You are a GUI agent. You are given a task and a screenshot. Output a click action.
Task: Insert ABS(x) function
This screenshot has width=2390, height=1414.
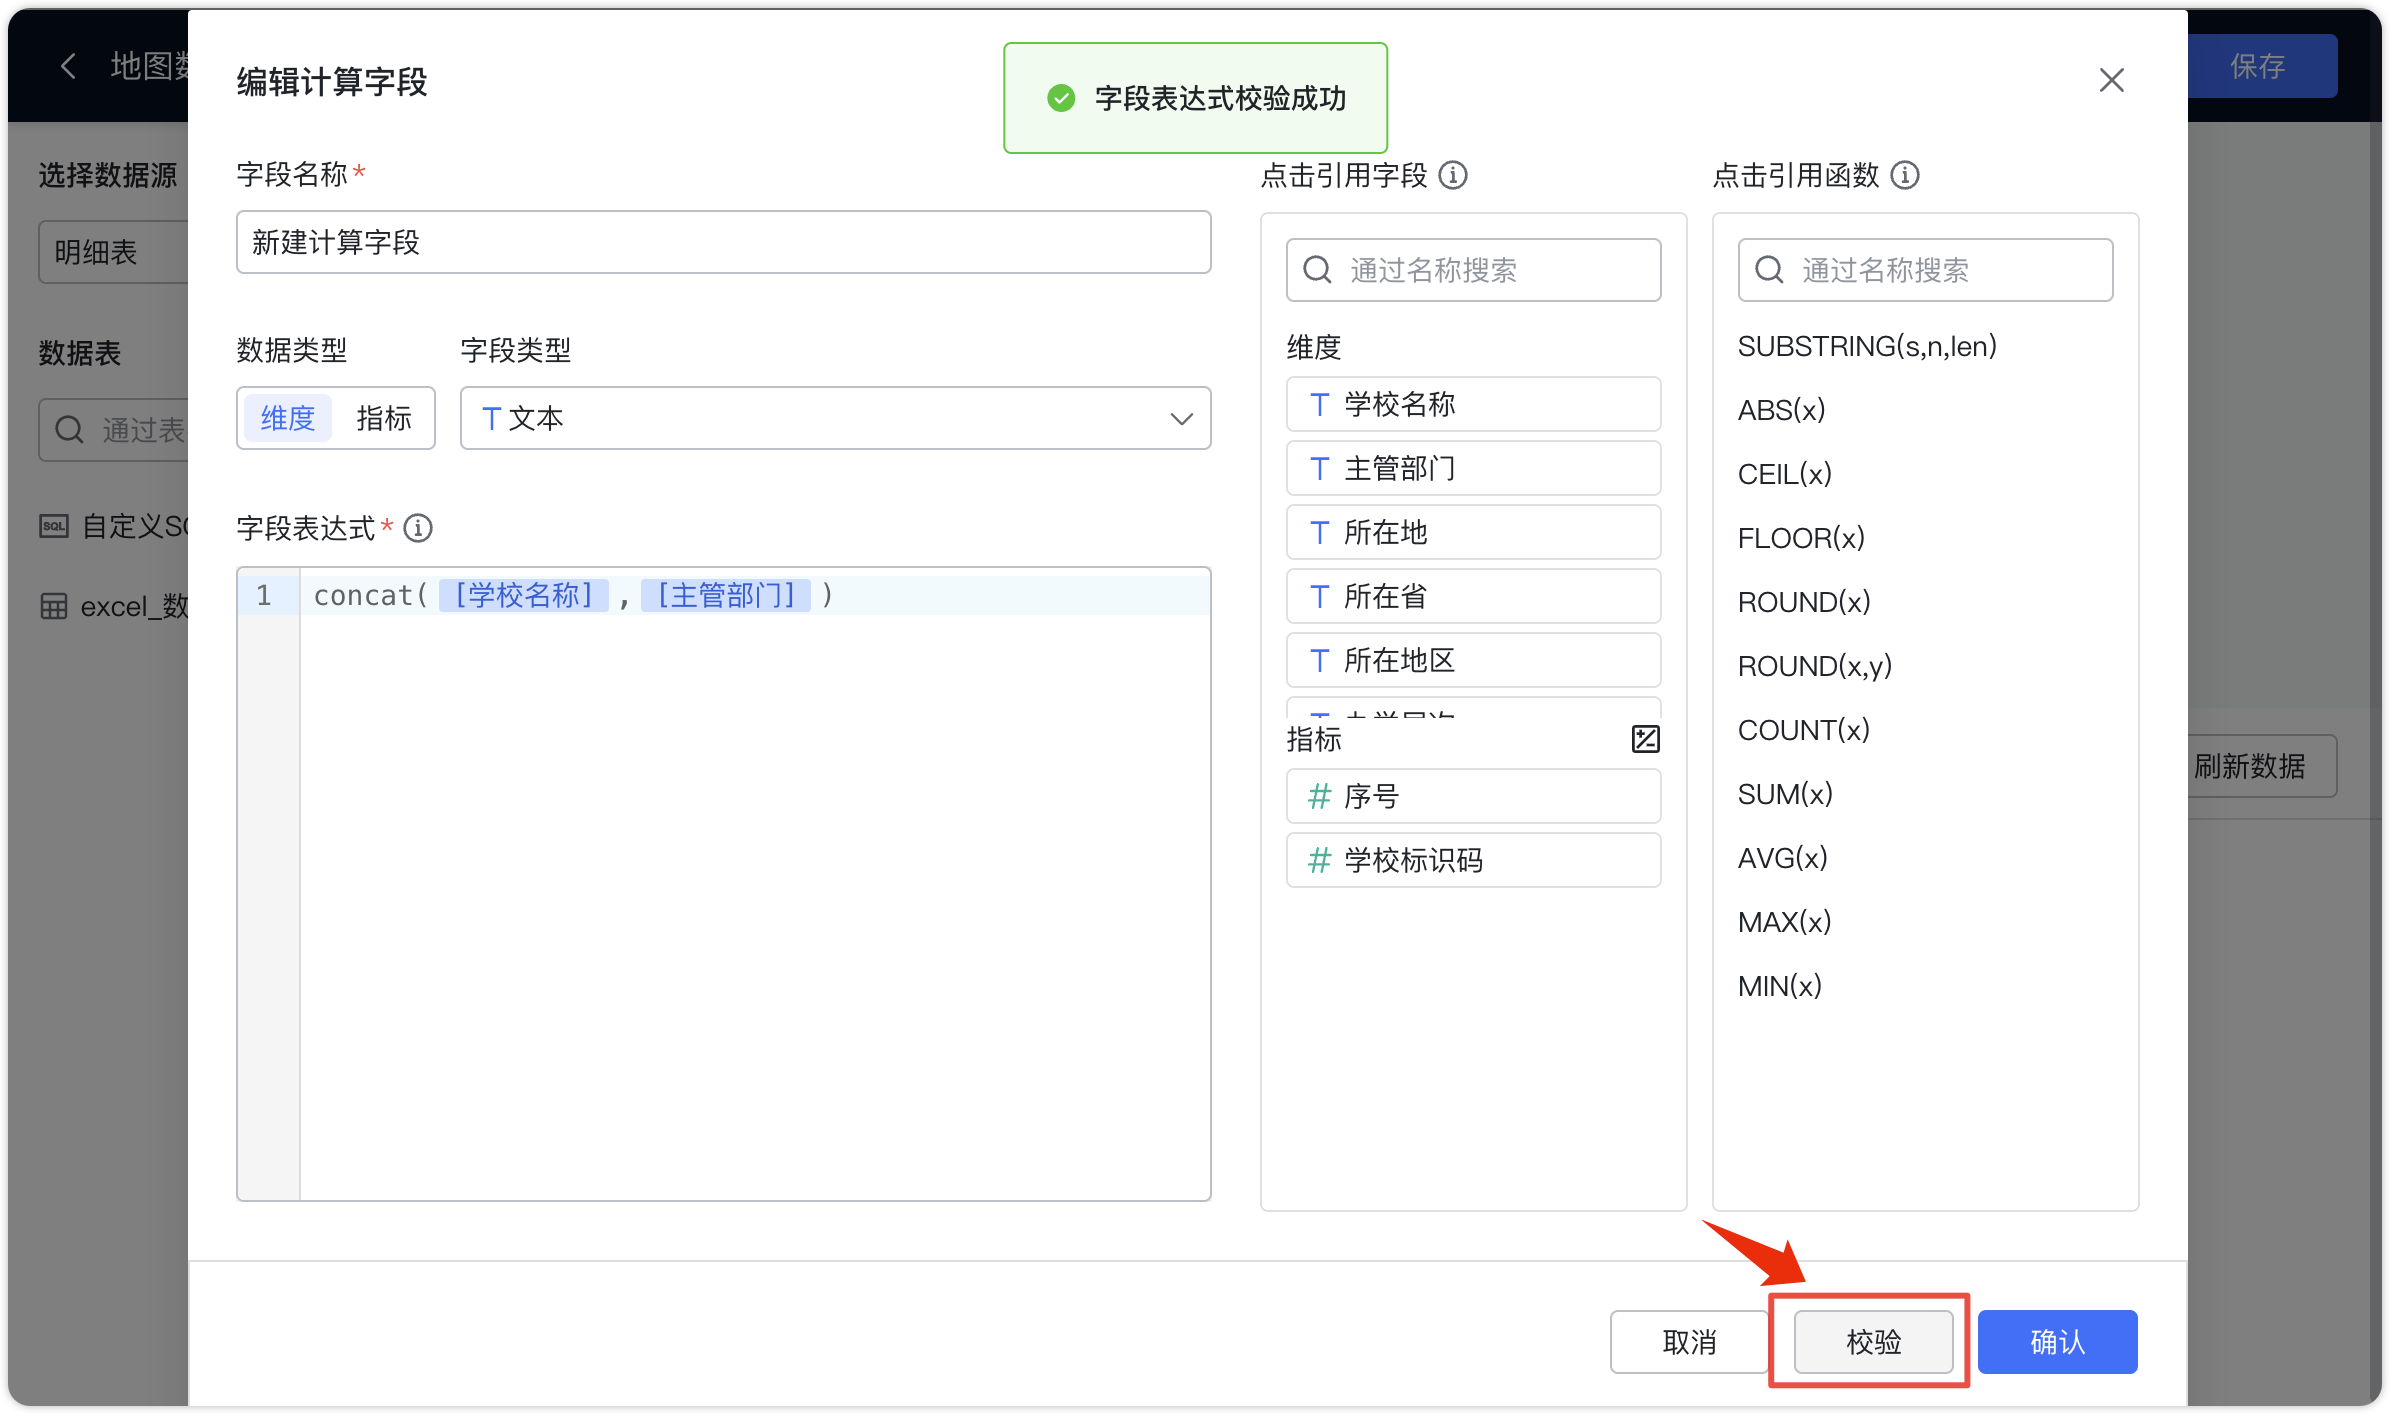point(1781,410)
